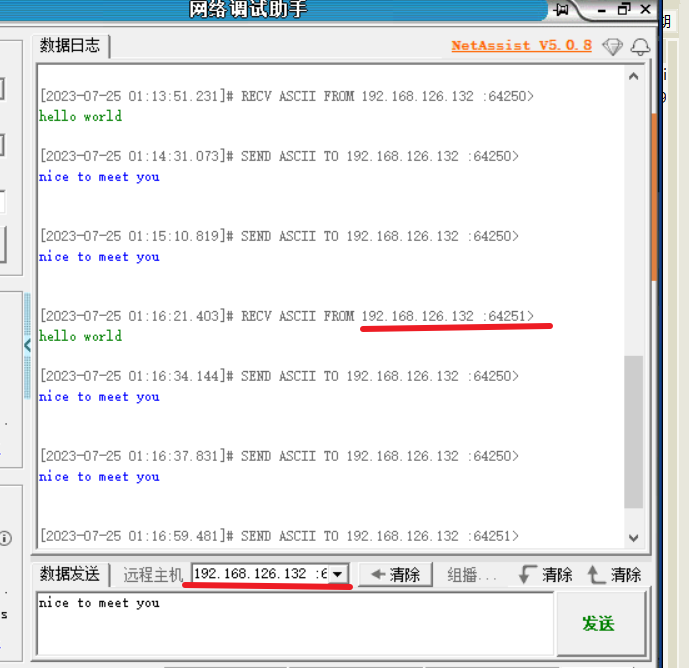Click the green 发送 send button

click(601, 624)
